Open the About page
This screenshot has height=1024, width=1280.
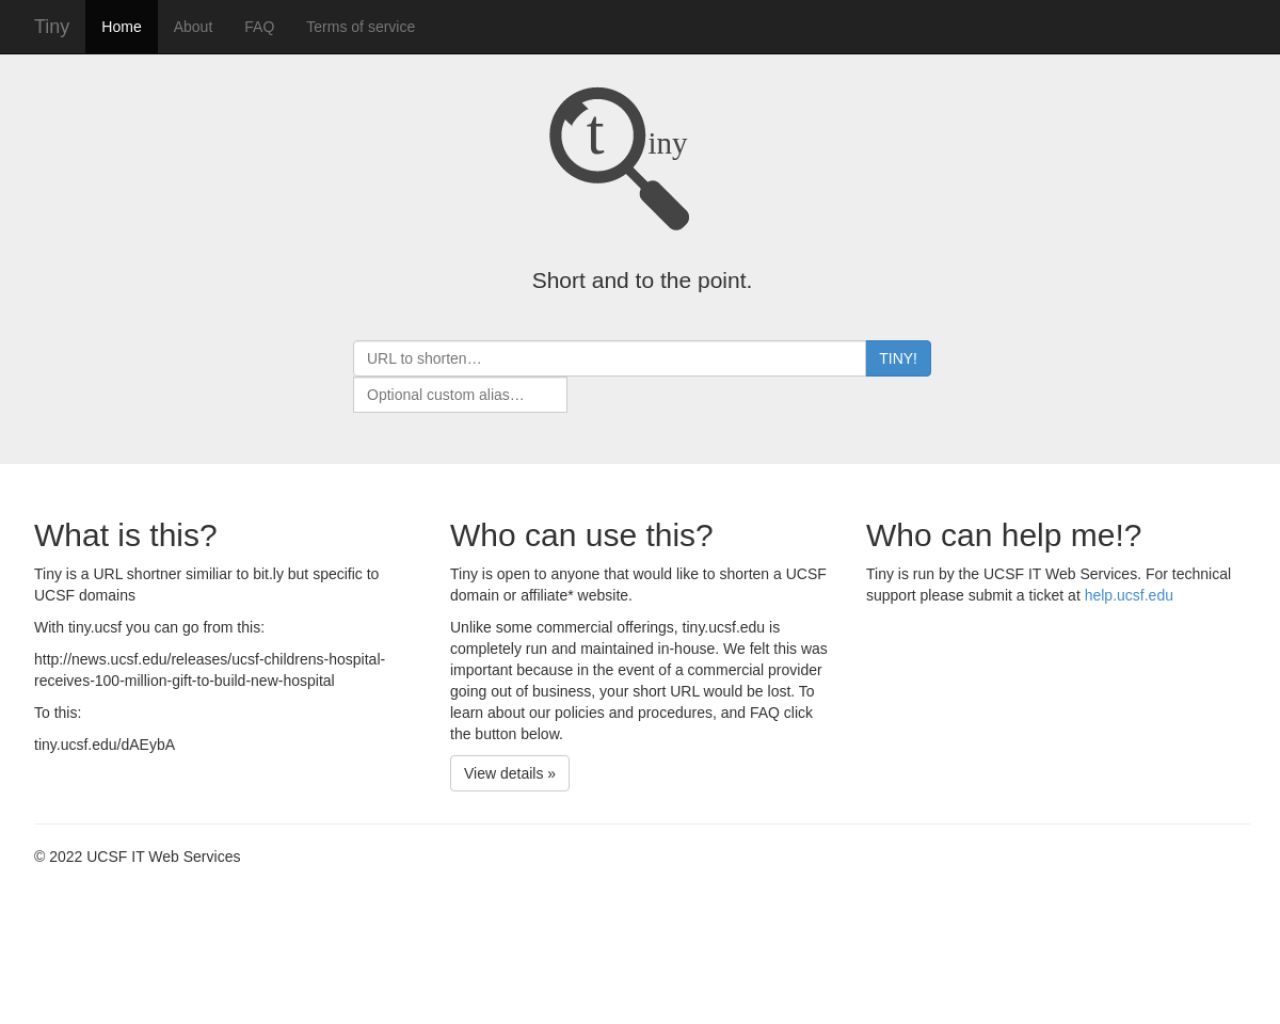(193, 27)
